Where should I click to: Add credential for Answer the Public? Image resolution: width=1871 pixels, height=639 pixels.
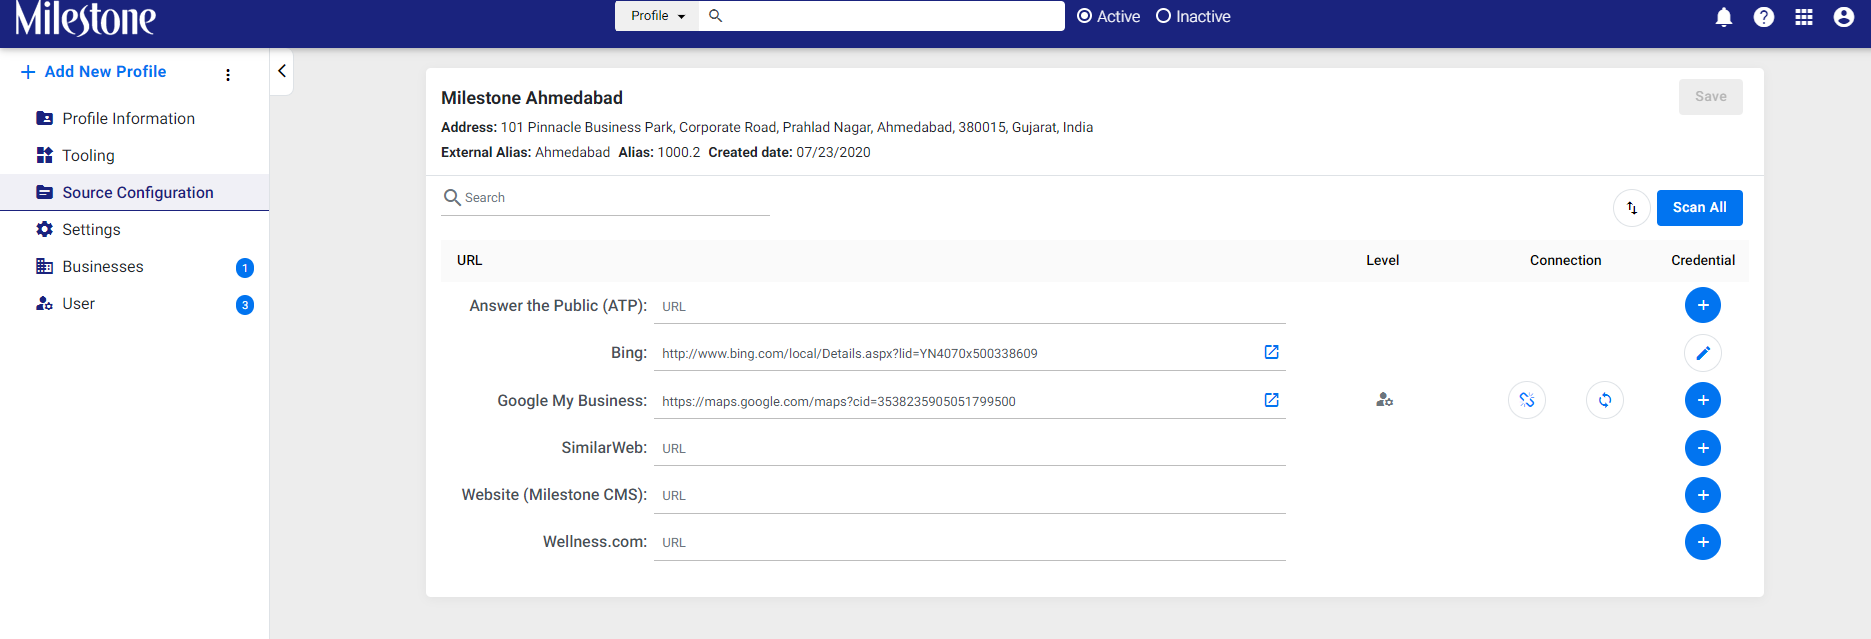click(x=1703, y=305)
